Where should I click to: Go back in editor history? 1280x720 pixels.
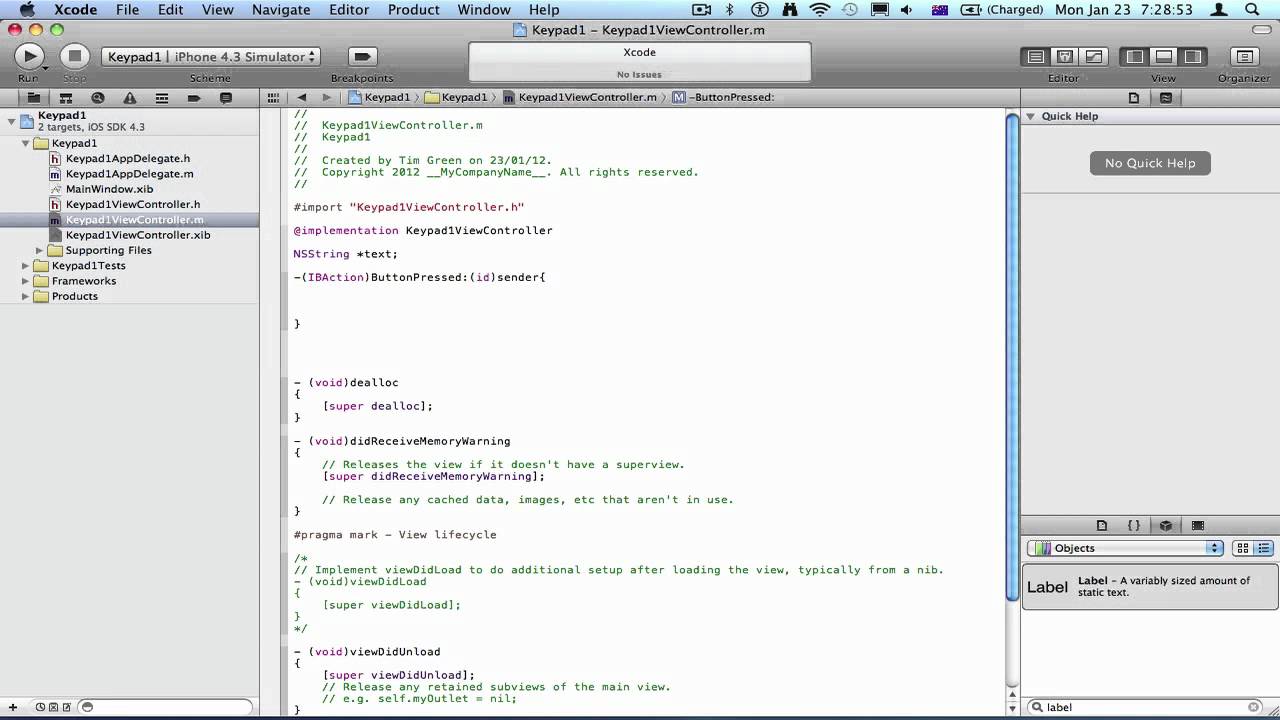click(x=302, y=97)
